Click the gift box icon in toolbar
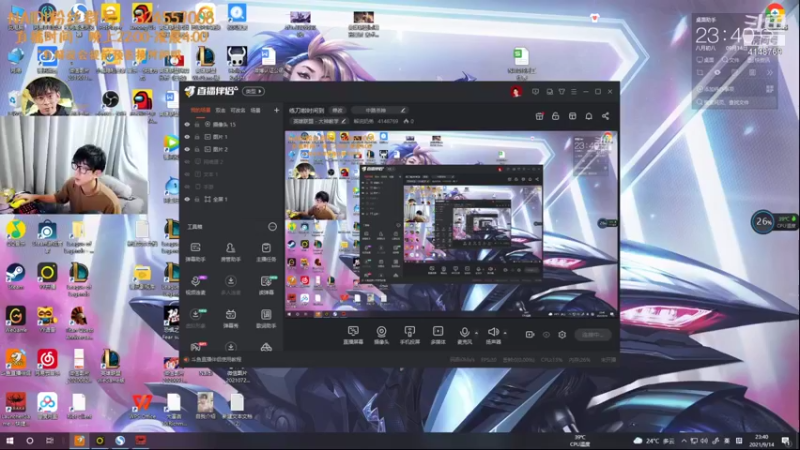Screen dimensions: 800x450 539,116
